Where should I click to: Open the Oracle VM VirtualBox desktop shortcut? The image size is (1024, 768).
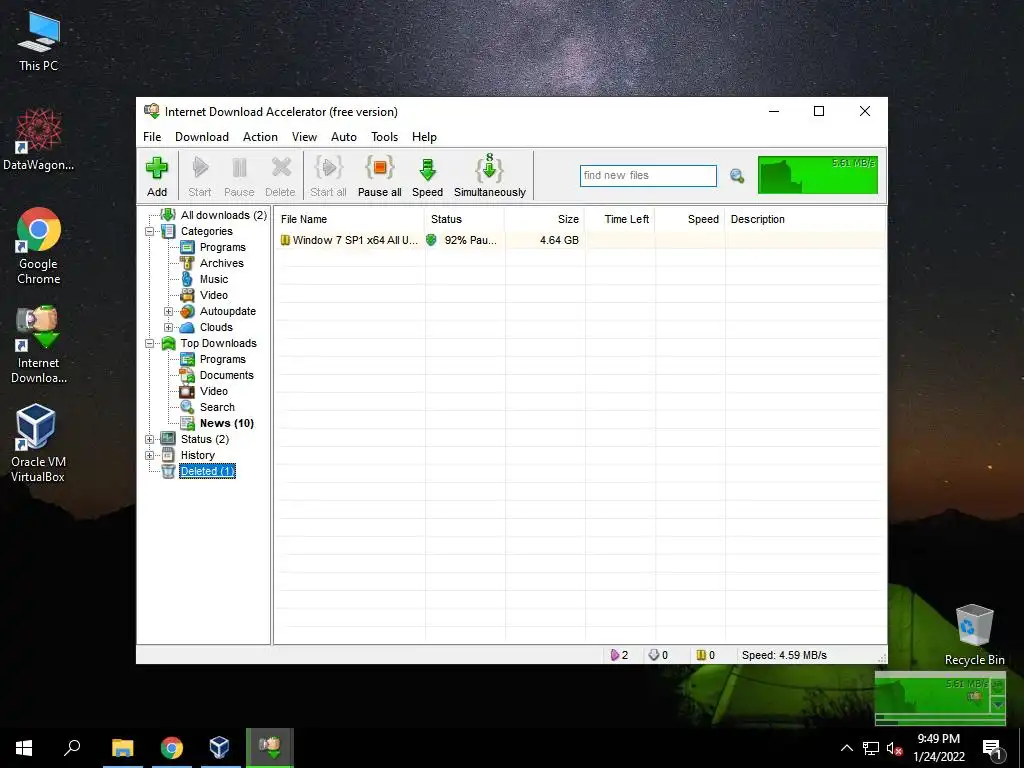coord(37,443)
